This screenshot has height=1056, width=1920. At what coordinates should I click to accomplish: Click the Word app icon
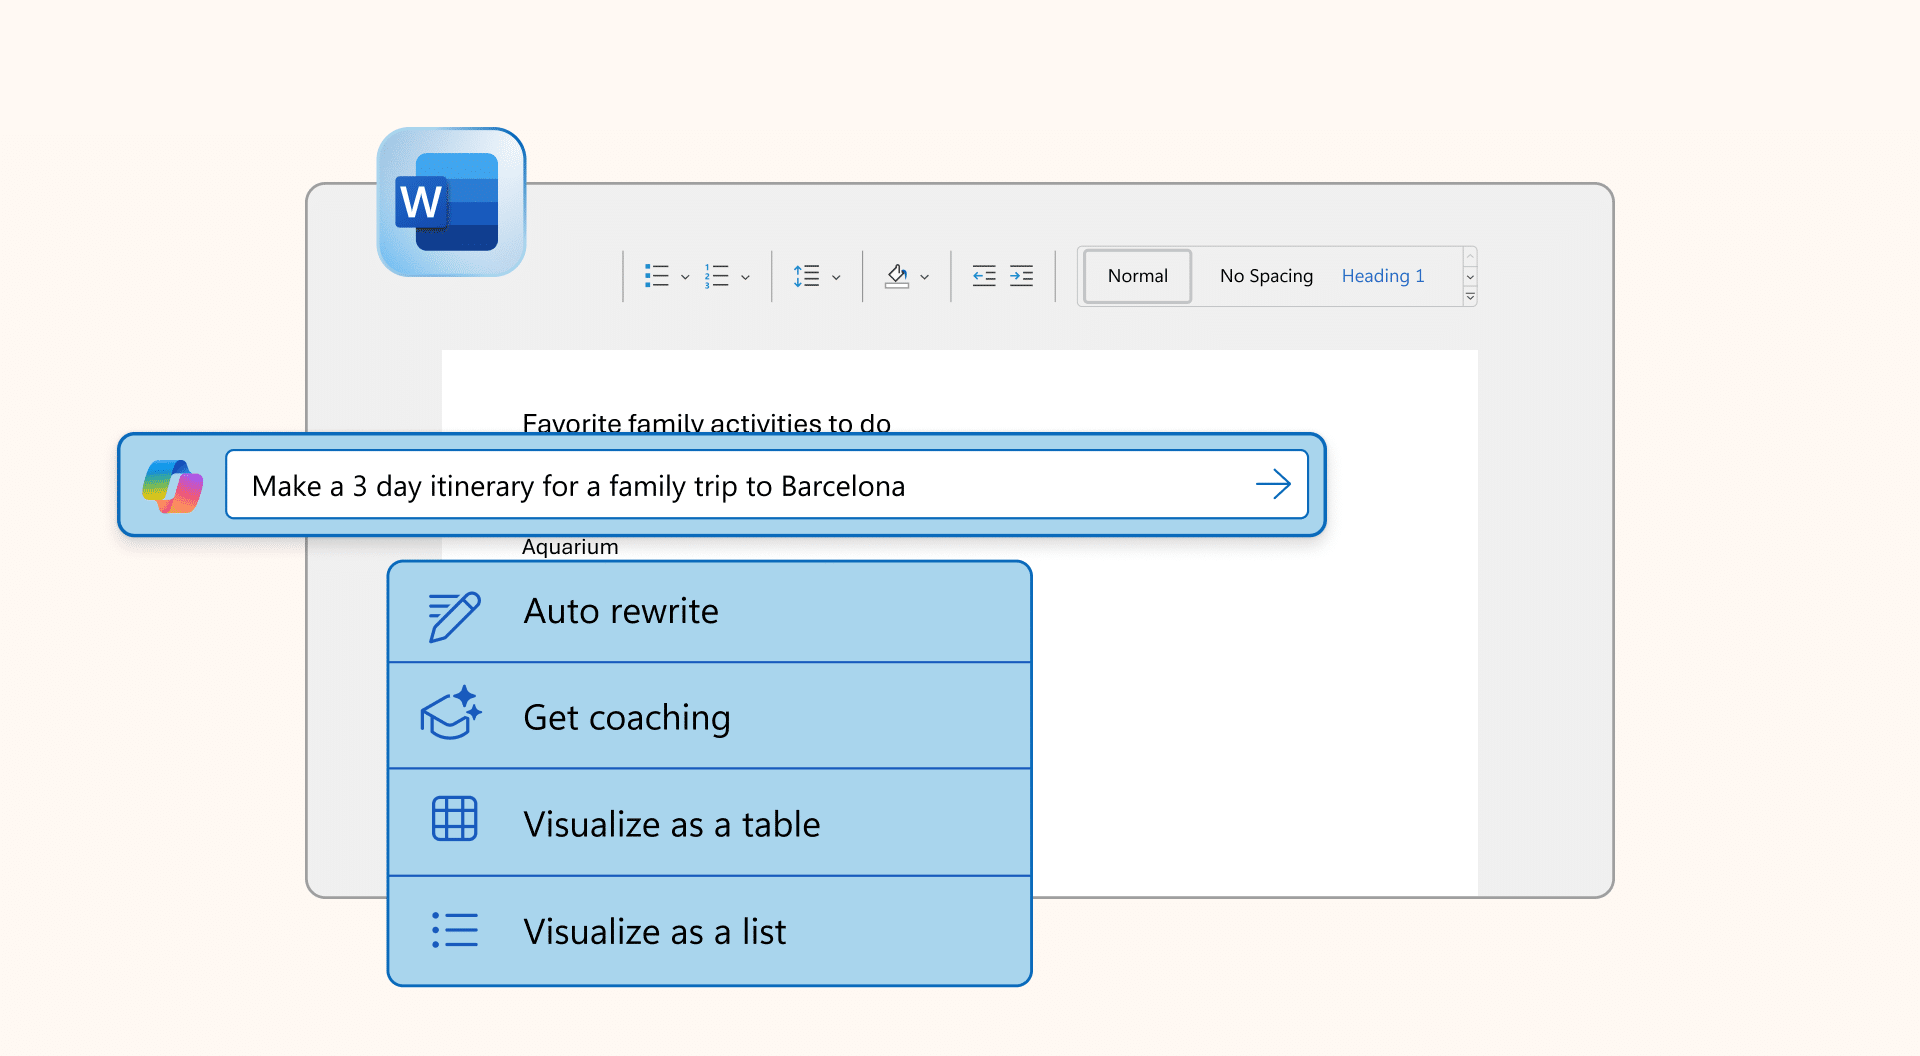[x=451, y=202]
